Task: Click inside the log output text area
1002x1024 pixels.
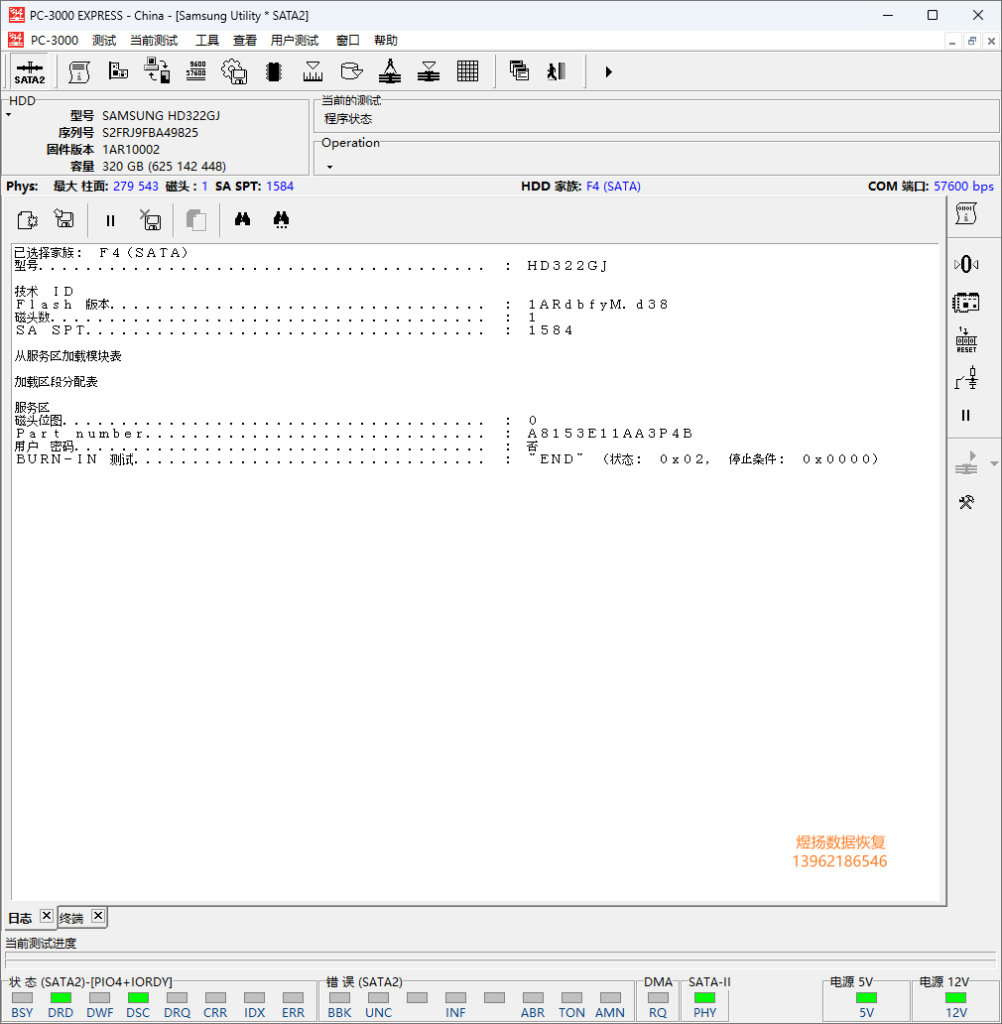Action: click(x=475, y=572)
